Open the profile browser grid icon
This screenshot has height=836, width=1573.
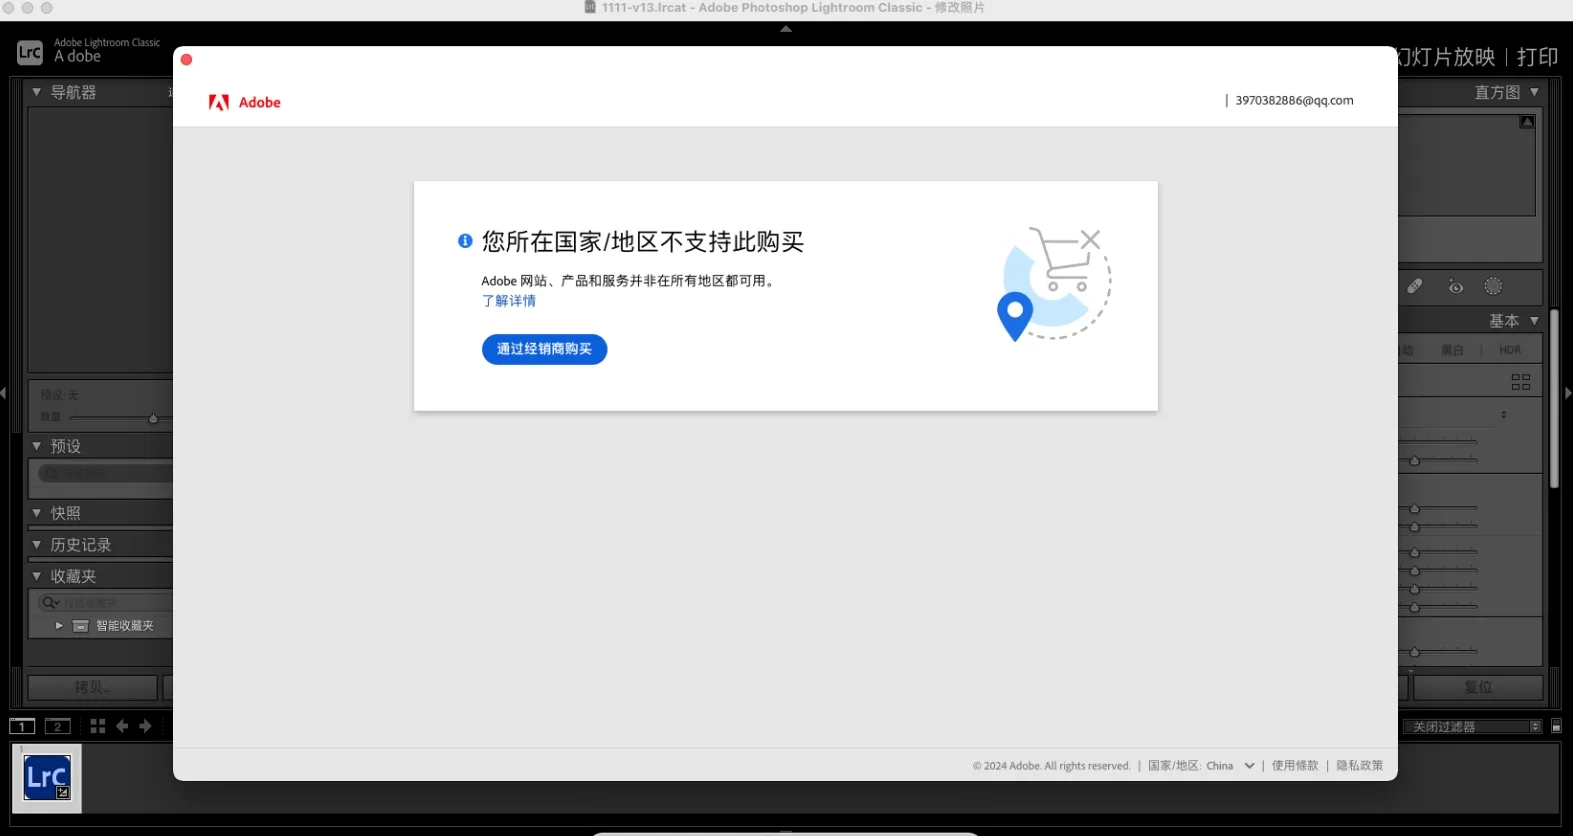[1521, 382]
